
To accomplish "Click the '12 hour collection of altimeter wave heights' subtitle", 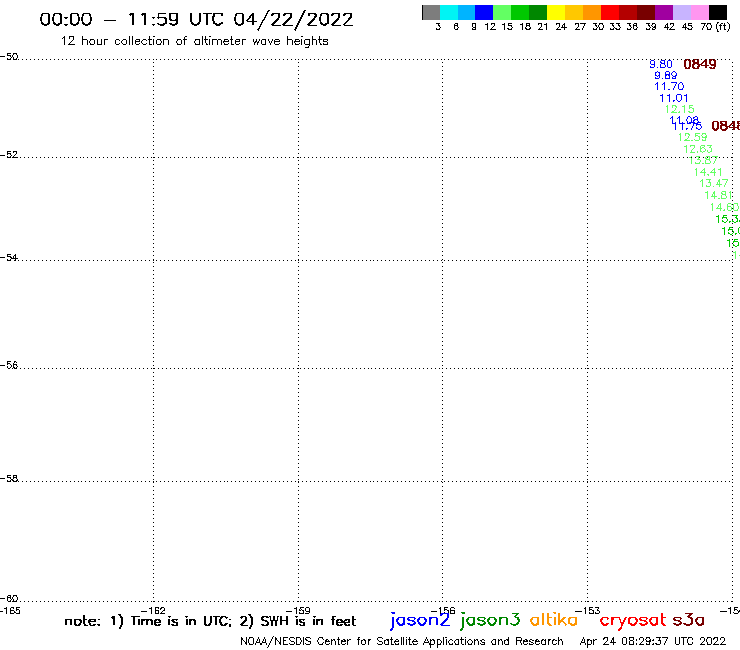I will coord(194,41).
